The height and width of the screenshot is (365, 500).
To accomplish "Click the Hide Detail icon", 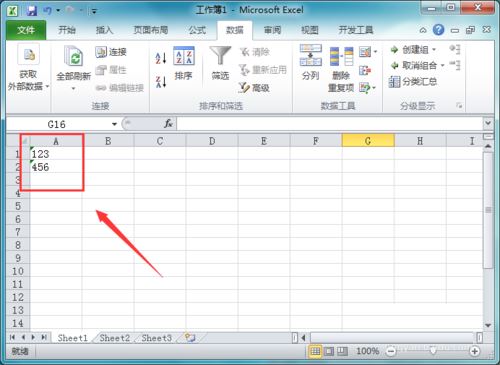I will [x=455, y=64].
